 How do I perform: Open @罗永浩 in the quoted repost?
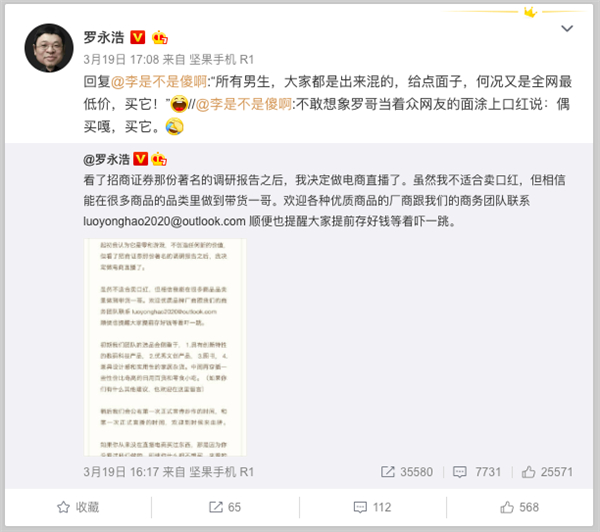(106, 159)
